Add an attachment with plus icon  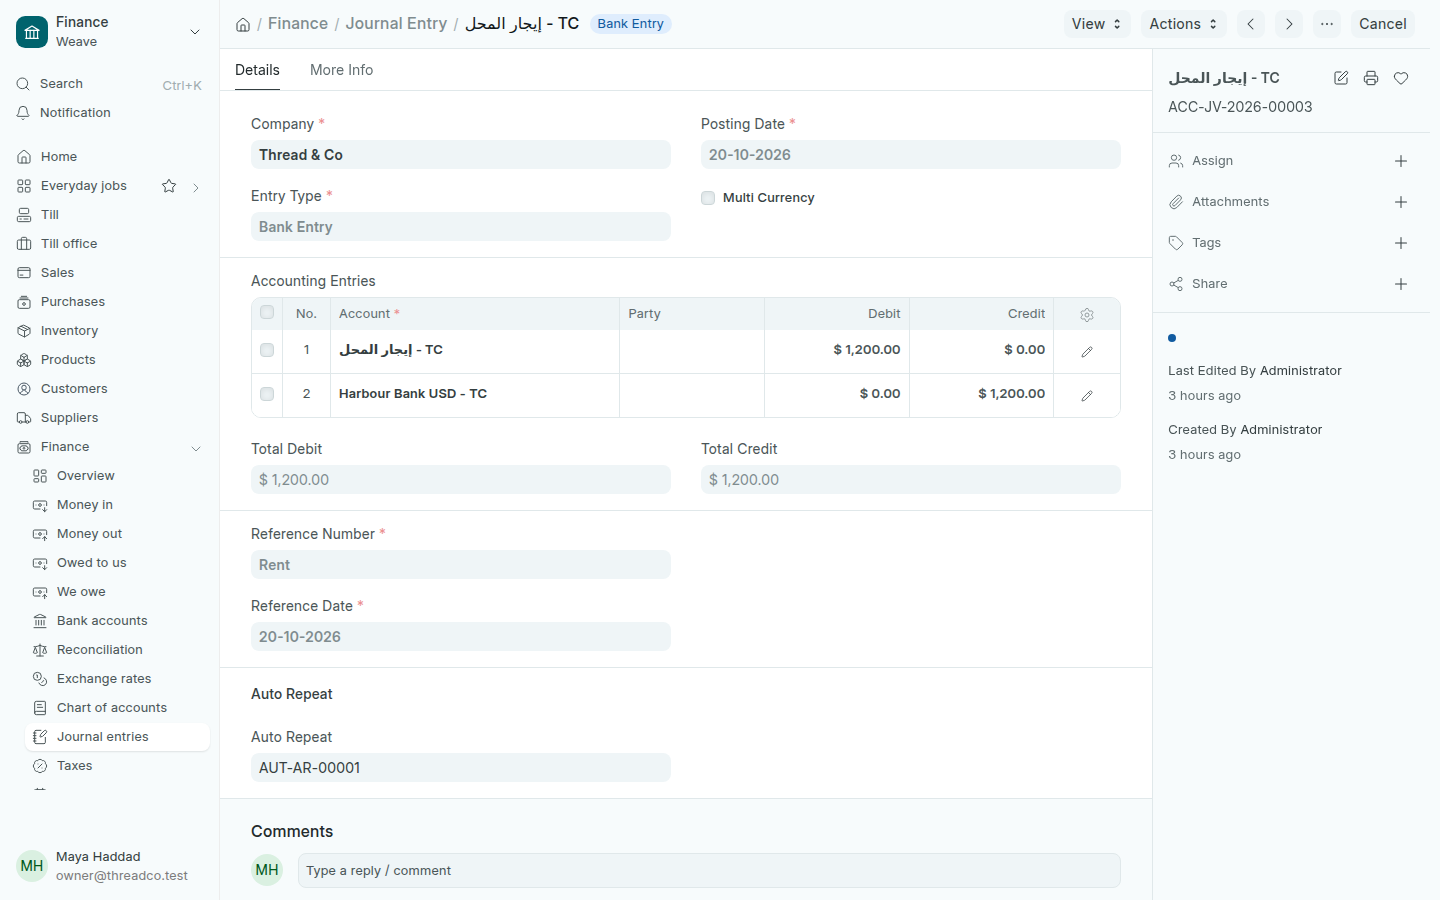pyautogui.click(x=1401, y=202)
